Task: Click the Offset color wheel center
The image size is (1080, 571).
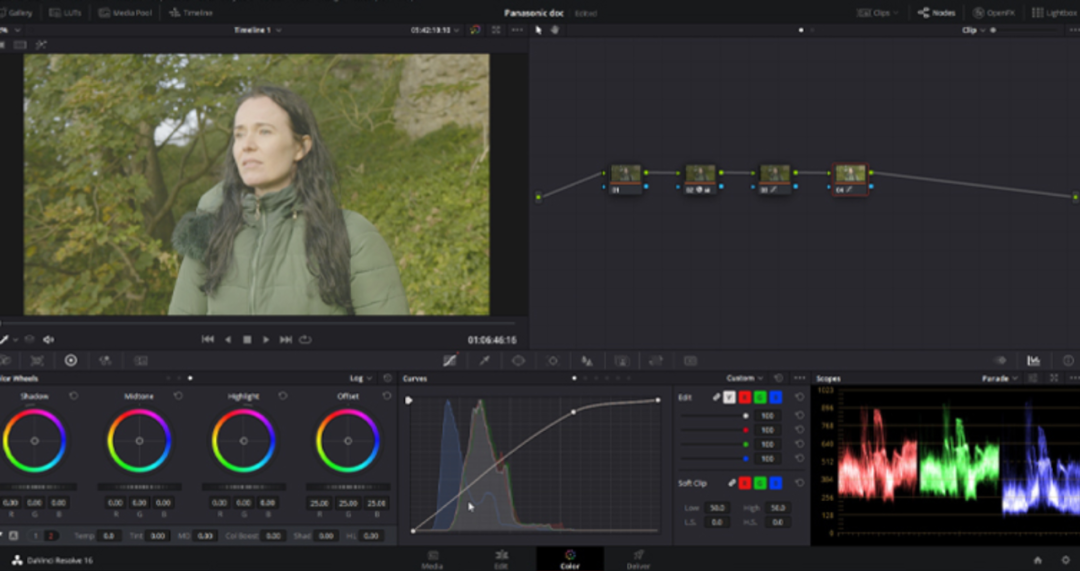Action: (347, 440)
